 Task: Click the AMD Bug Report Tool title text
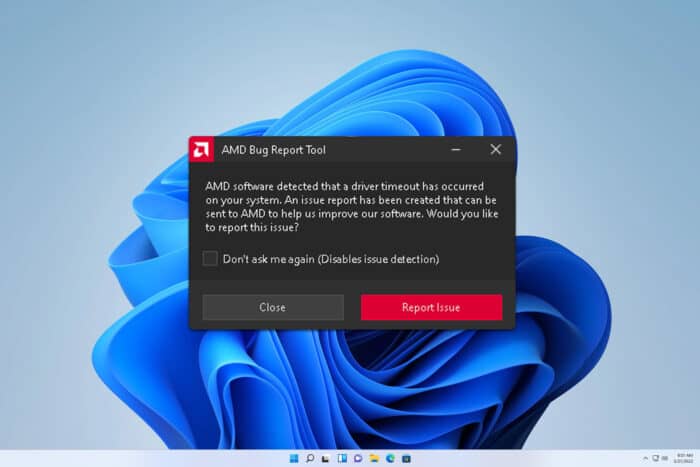click(274, 150)
